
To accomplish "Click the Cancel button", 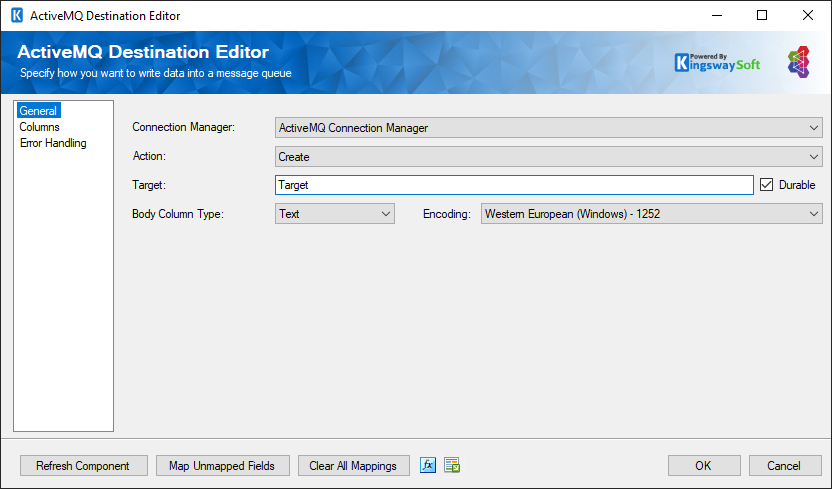I will point(785,466).
